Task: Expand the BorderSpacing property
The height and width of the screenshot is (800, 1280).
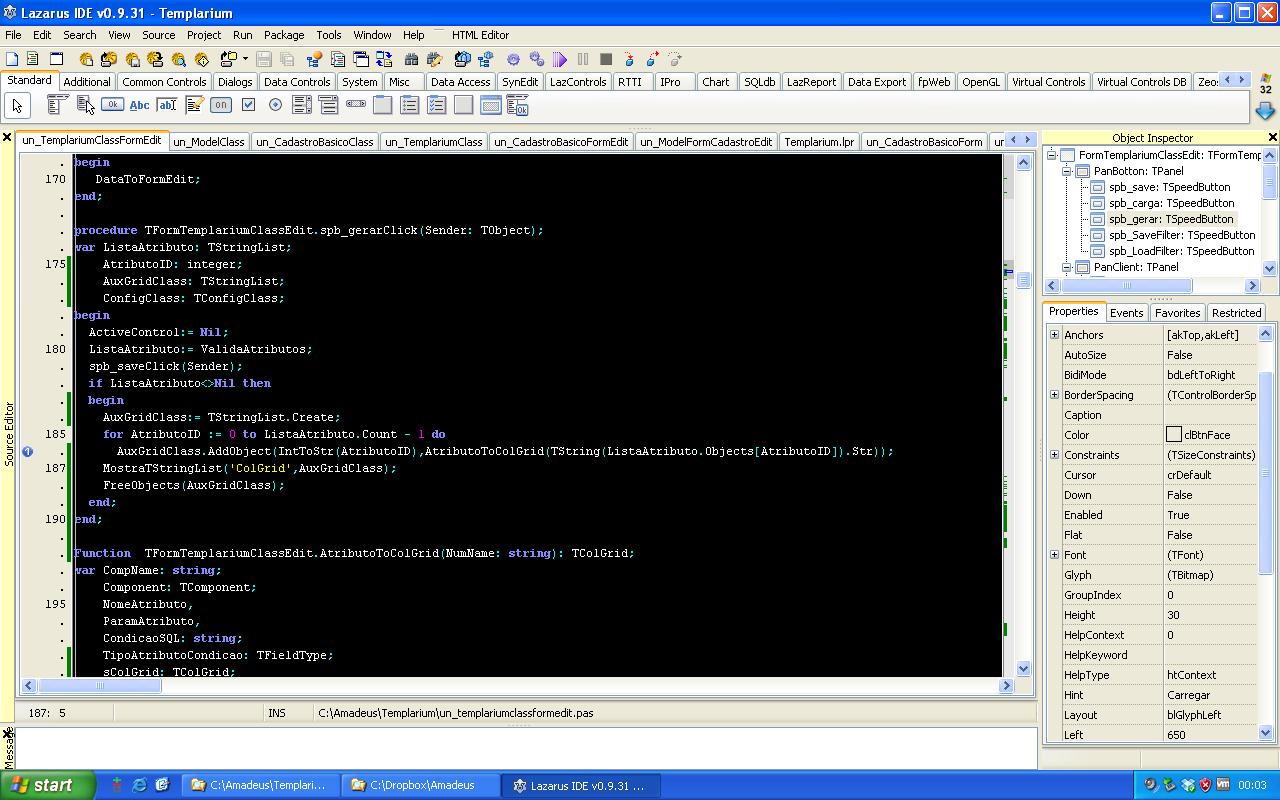Action: coord(1054,395)
